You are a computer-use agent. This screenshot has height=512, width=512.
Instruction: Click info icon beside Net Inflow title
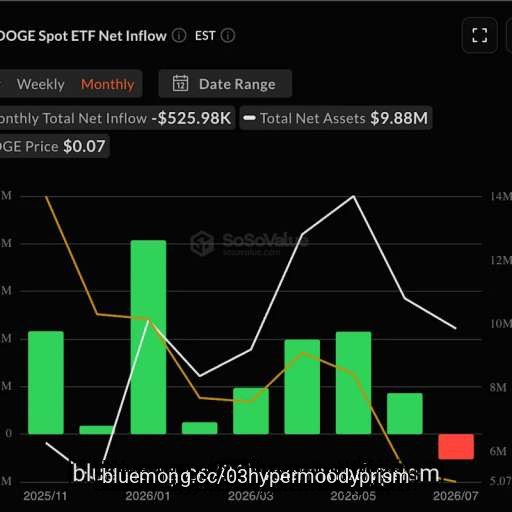[x=179, y=36]
